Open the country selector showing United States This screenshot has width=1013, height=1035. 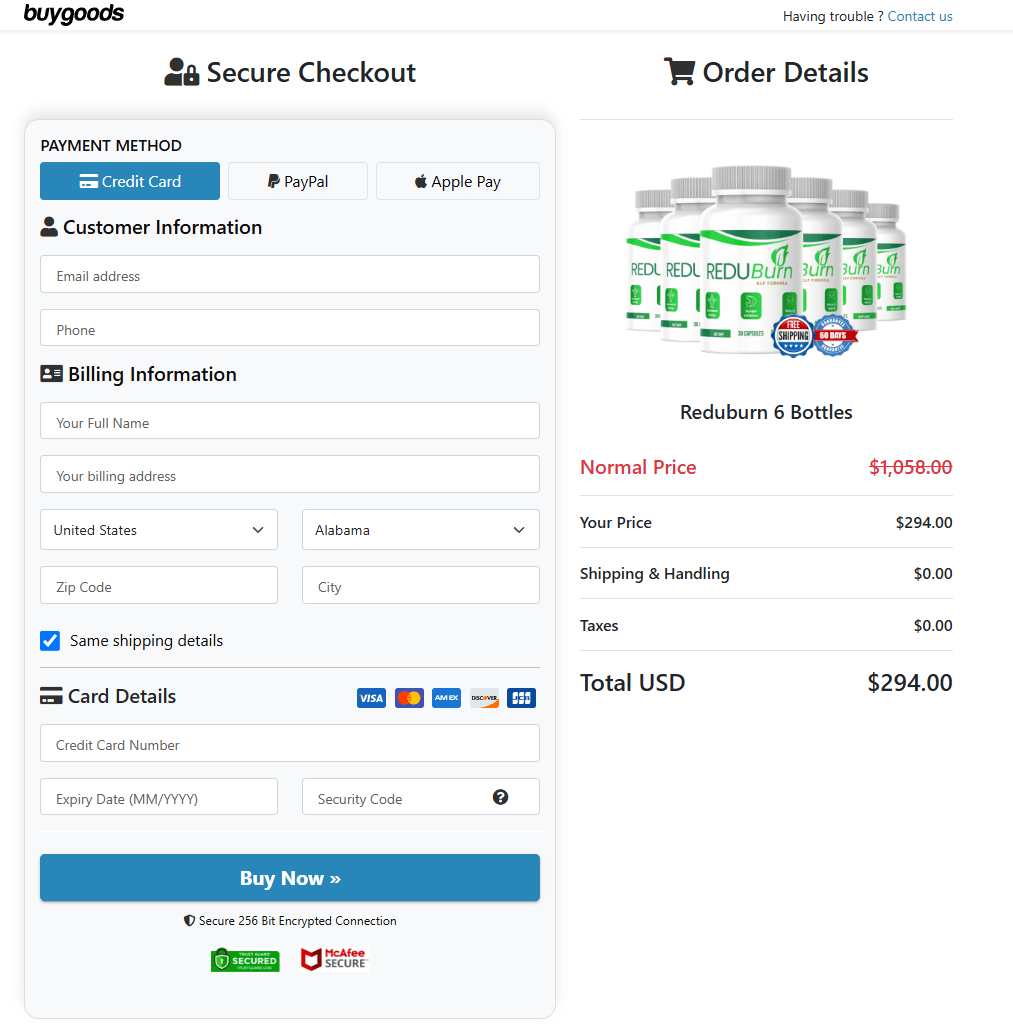158,529
